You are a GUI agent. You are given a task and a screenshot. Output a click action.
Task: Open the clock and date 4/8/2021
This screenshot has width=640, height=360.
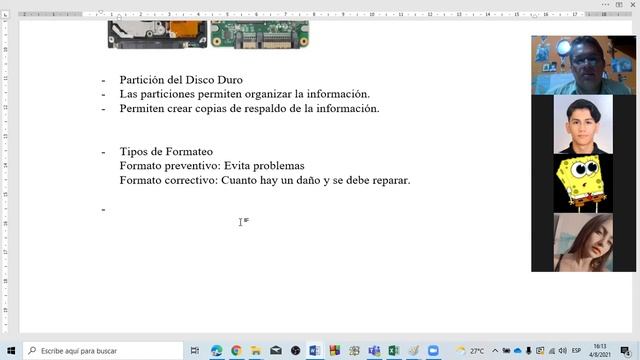click(600, 351)
